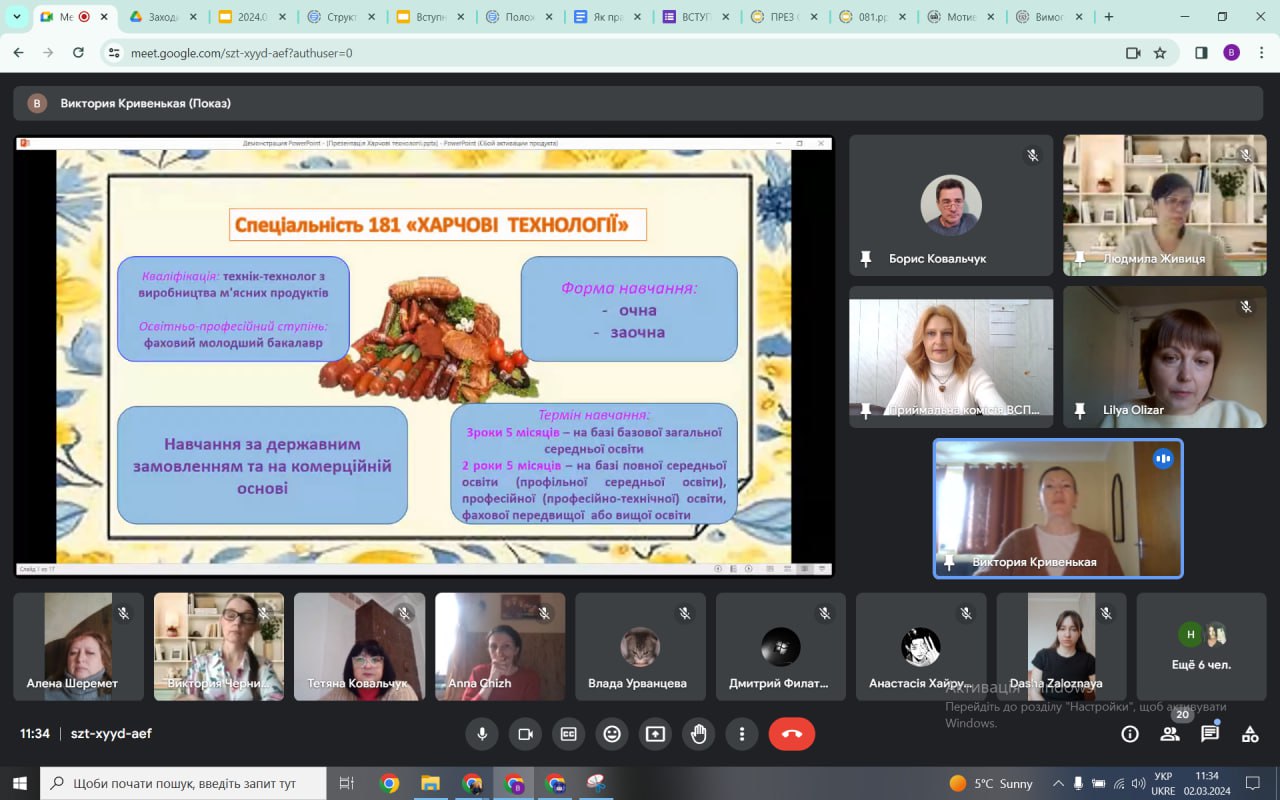The width and height of the screenshot is (1280, 800).
Task: Click the pin icon on Людмила Живиця tile
Action: (x=1080, y=259)
